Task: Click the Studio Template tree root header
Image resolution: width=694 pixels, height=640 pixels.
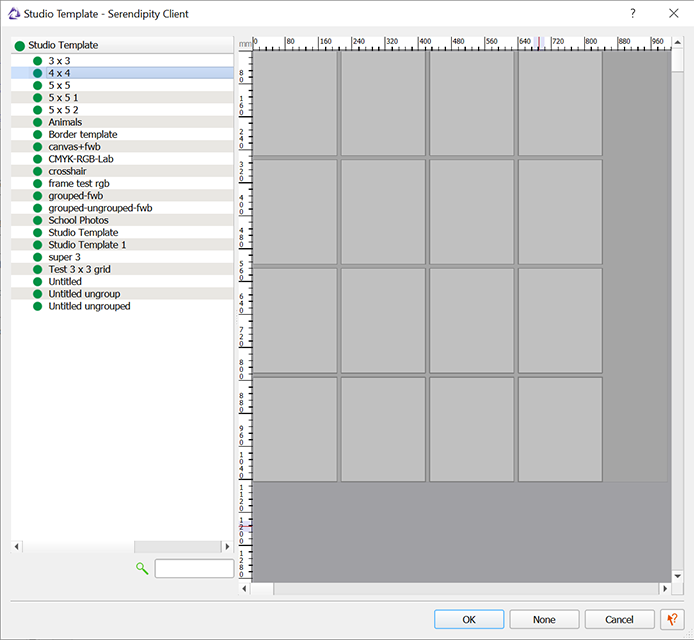Action: (x=122, y=46)
